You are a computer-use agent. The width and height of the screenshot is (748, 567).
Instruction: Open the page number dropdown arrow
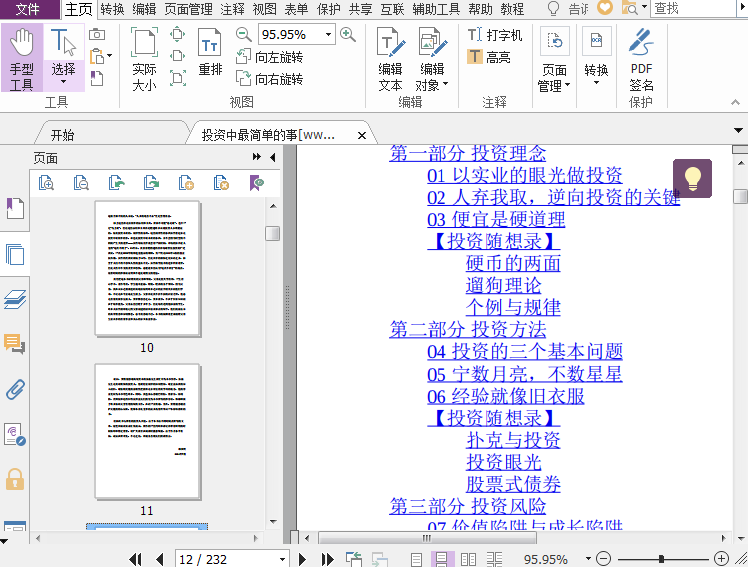tap(282, 559)
